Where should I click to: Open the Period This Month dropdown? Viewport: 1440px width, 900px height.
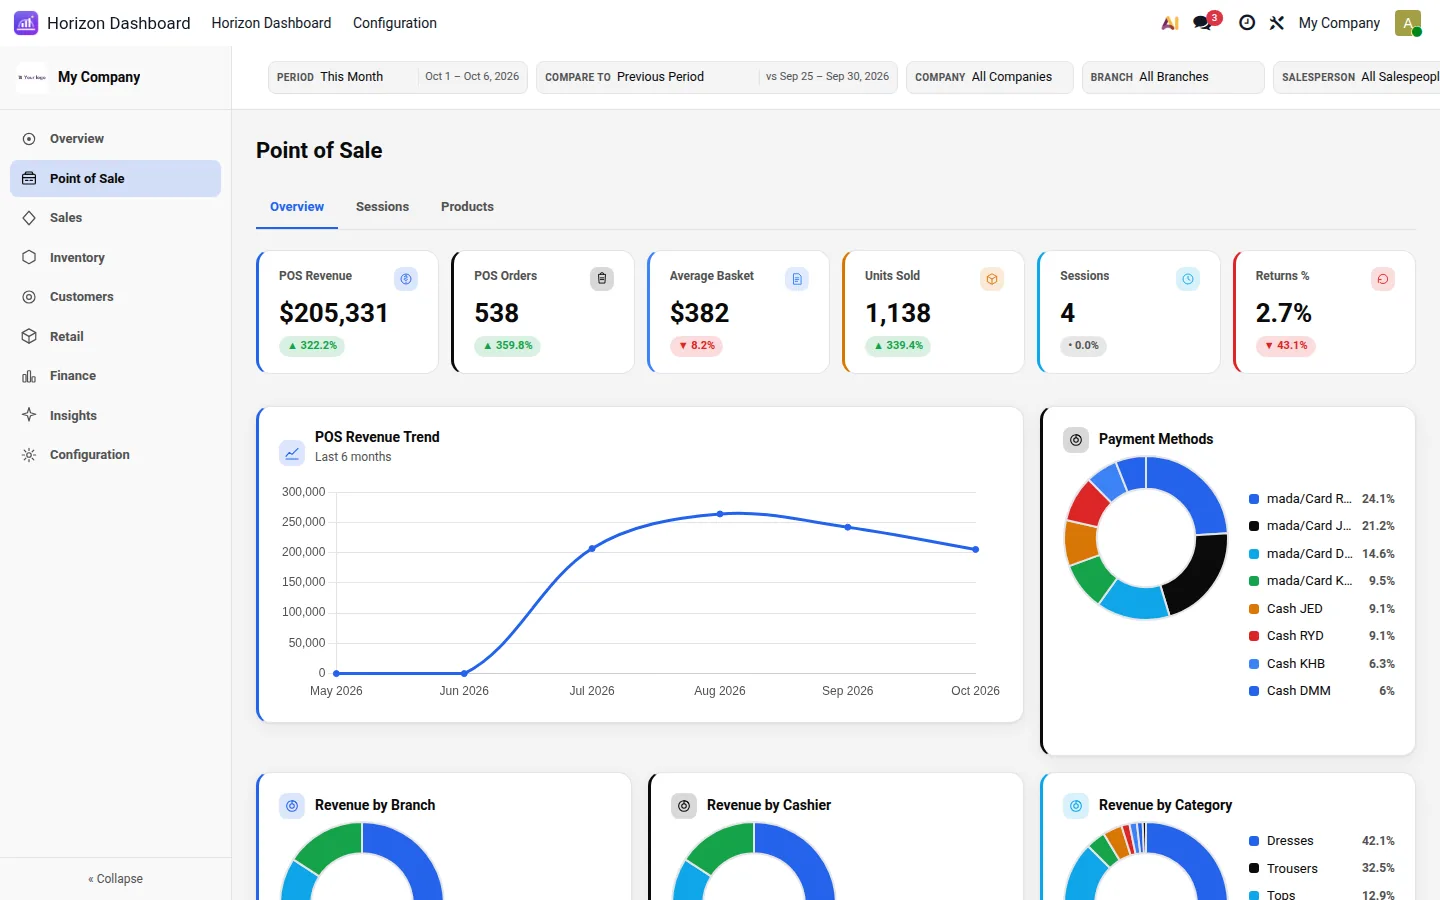click(x=398, y=77)
